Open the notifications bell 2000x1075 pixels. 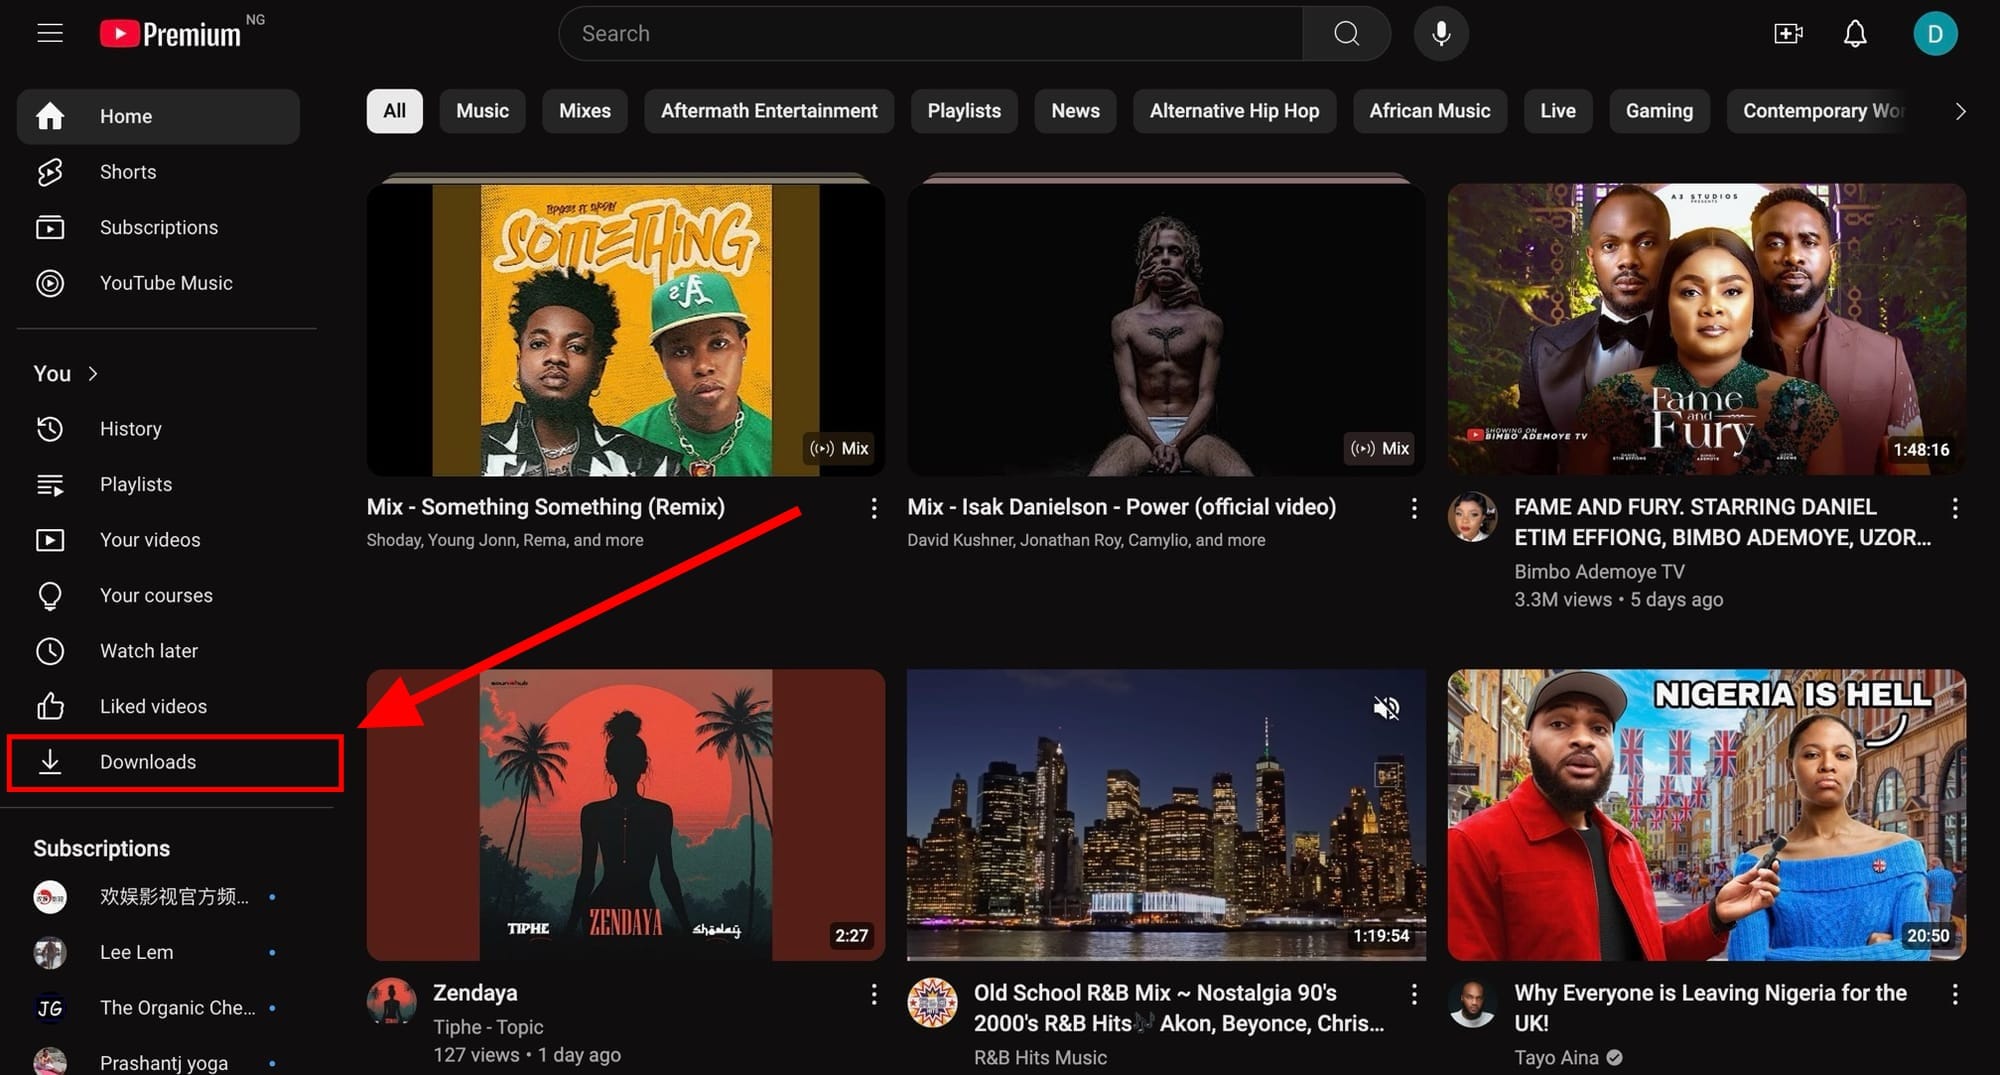tap(1855, 34)
